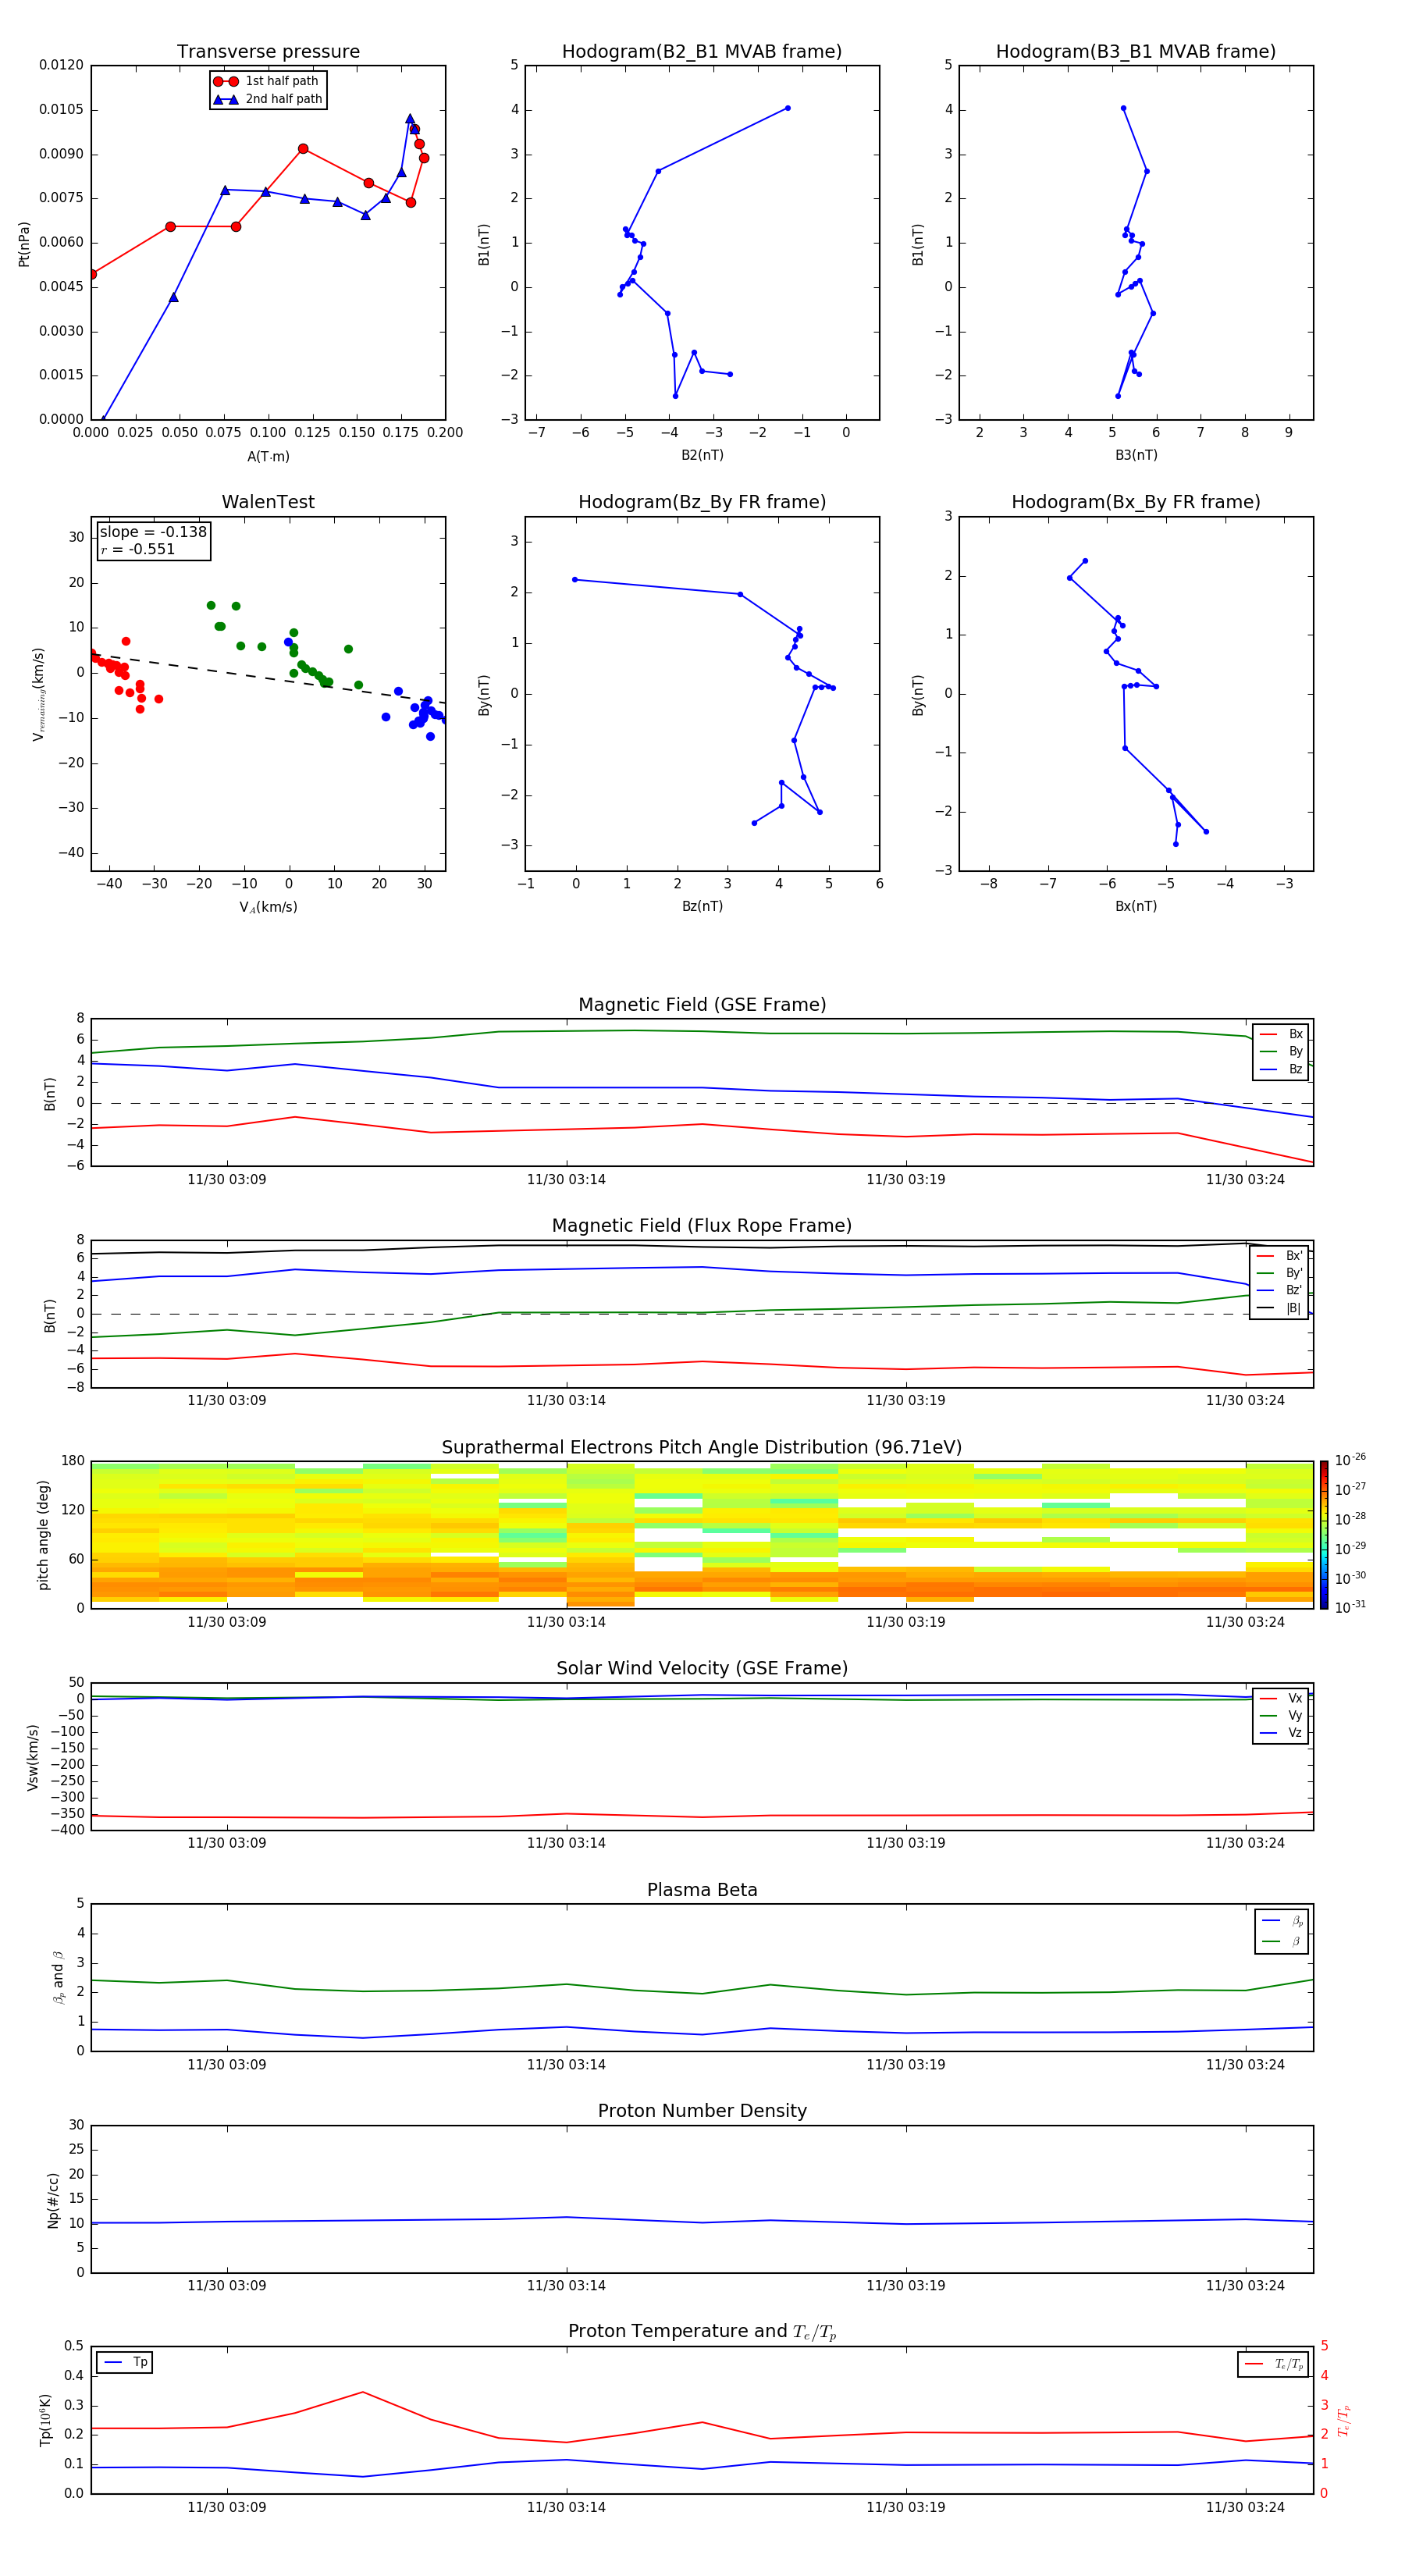This screenshot has height=2576, width=1405.
Task: Click the '10^-31' colorbar tick label
Action: [x=1350, y=1608]
